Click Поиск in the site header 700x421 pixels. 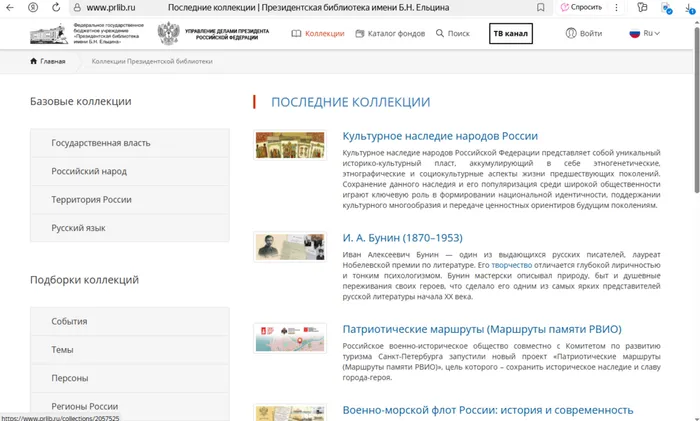pyautogui.click(x=452, y=33)
